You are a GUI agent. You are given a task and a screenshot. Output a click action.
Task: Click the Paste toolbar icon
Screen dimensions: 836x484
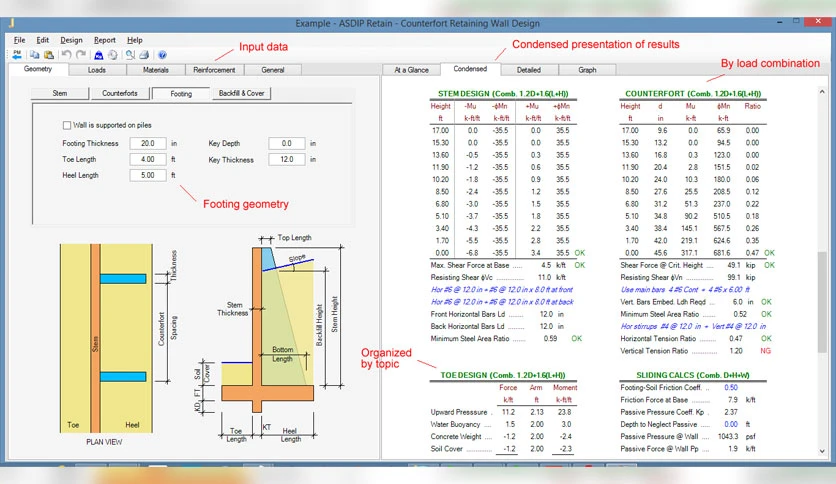click(x=49, y=55)
